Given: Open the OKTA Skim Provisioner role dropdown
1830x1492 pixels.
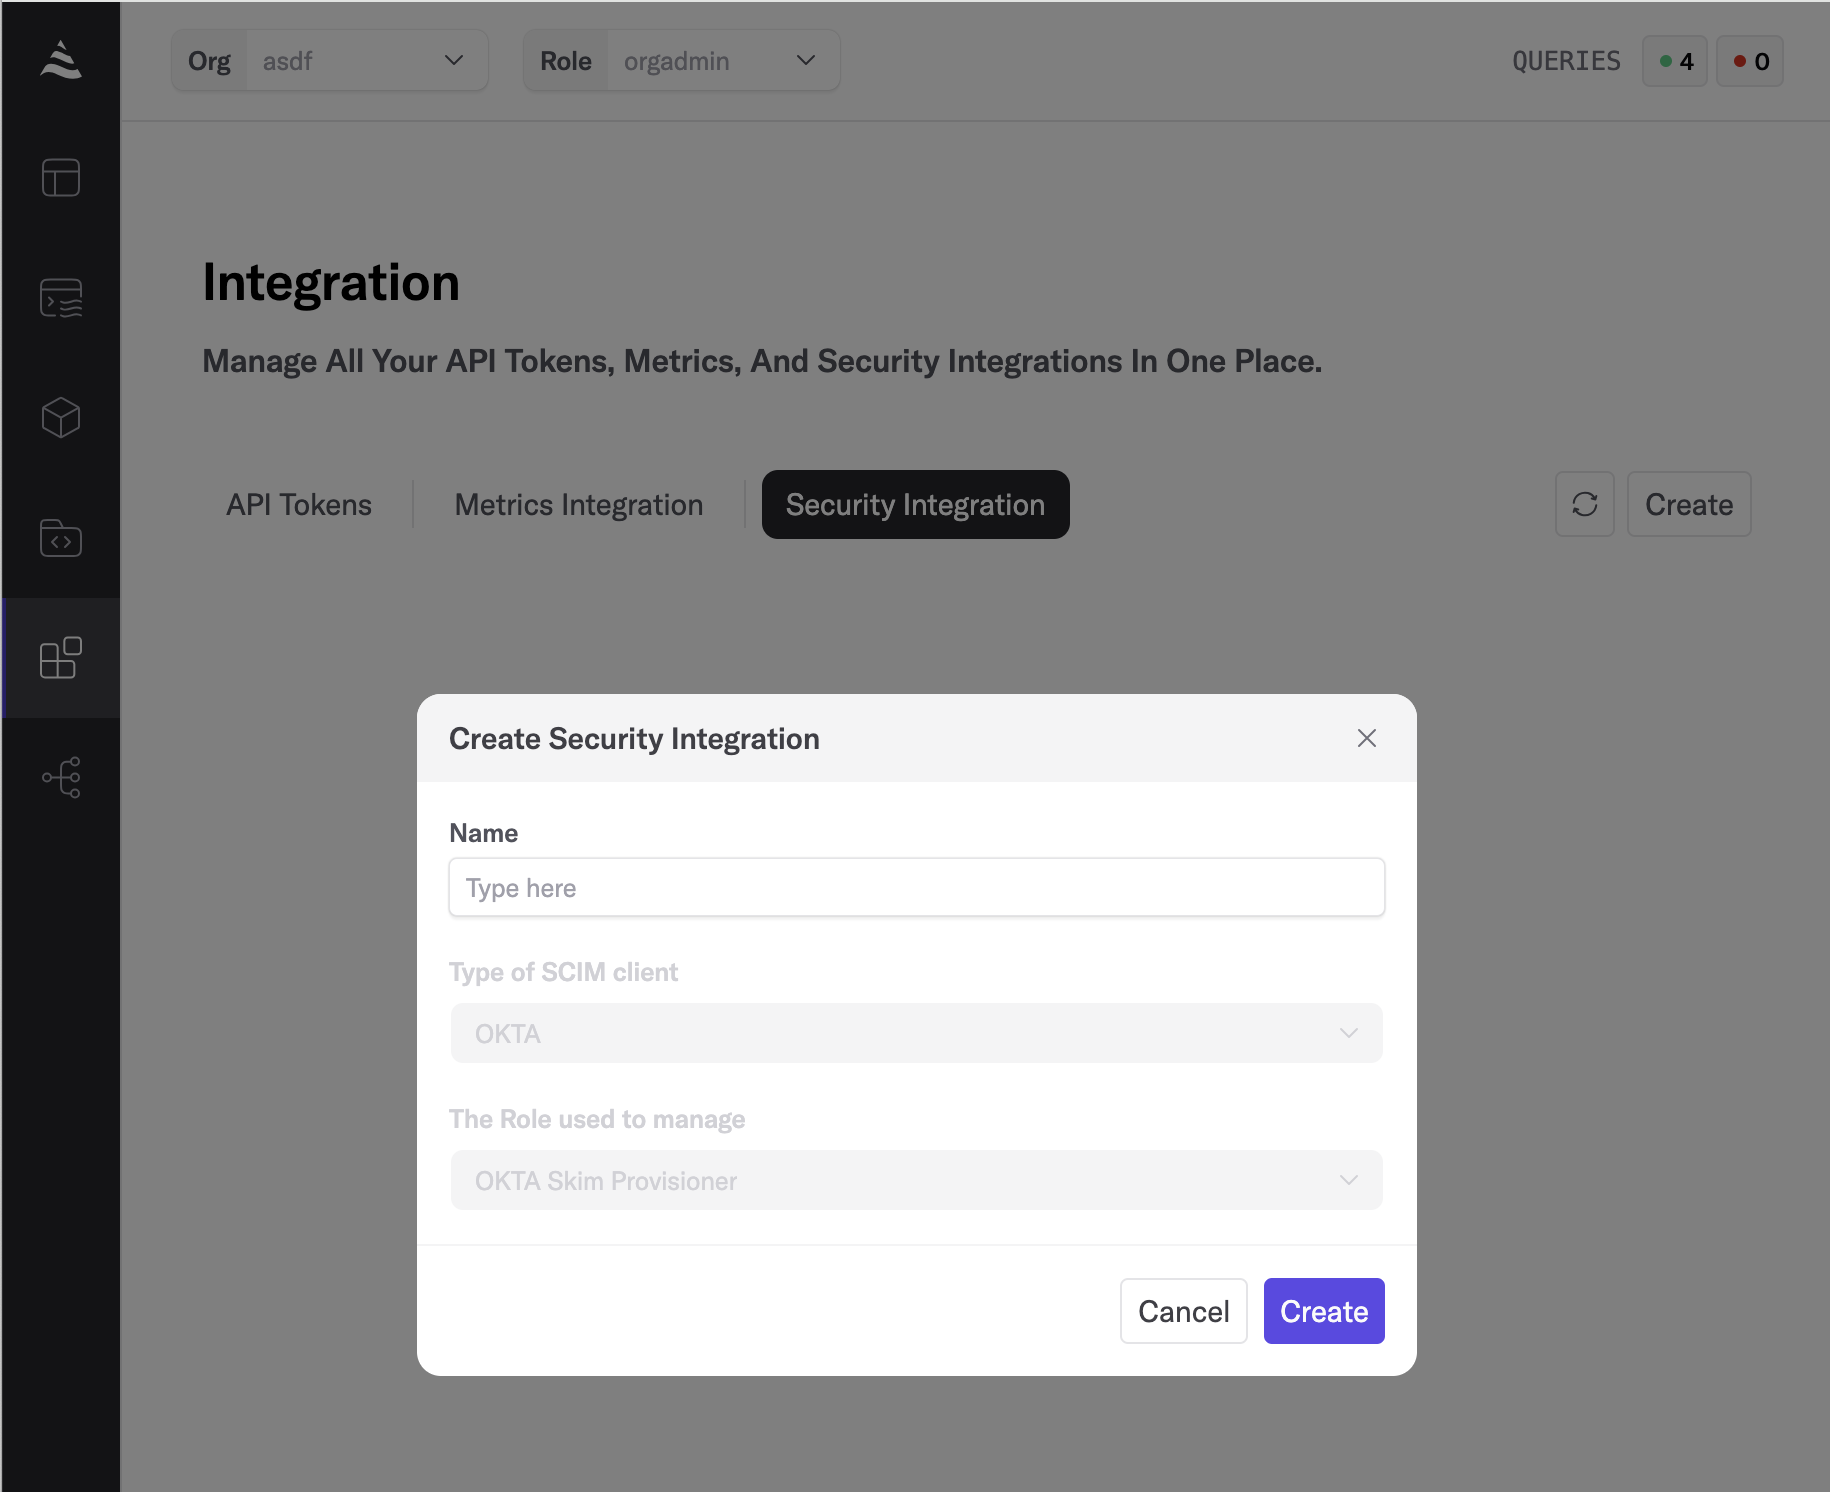Looking at the screenshot, I should tap(916, 1180).
